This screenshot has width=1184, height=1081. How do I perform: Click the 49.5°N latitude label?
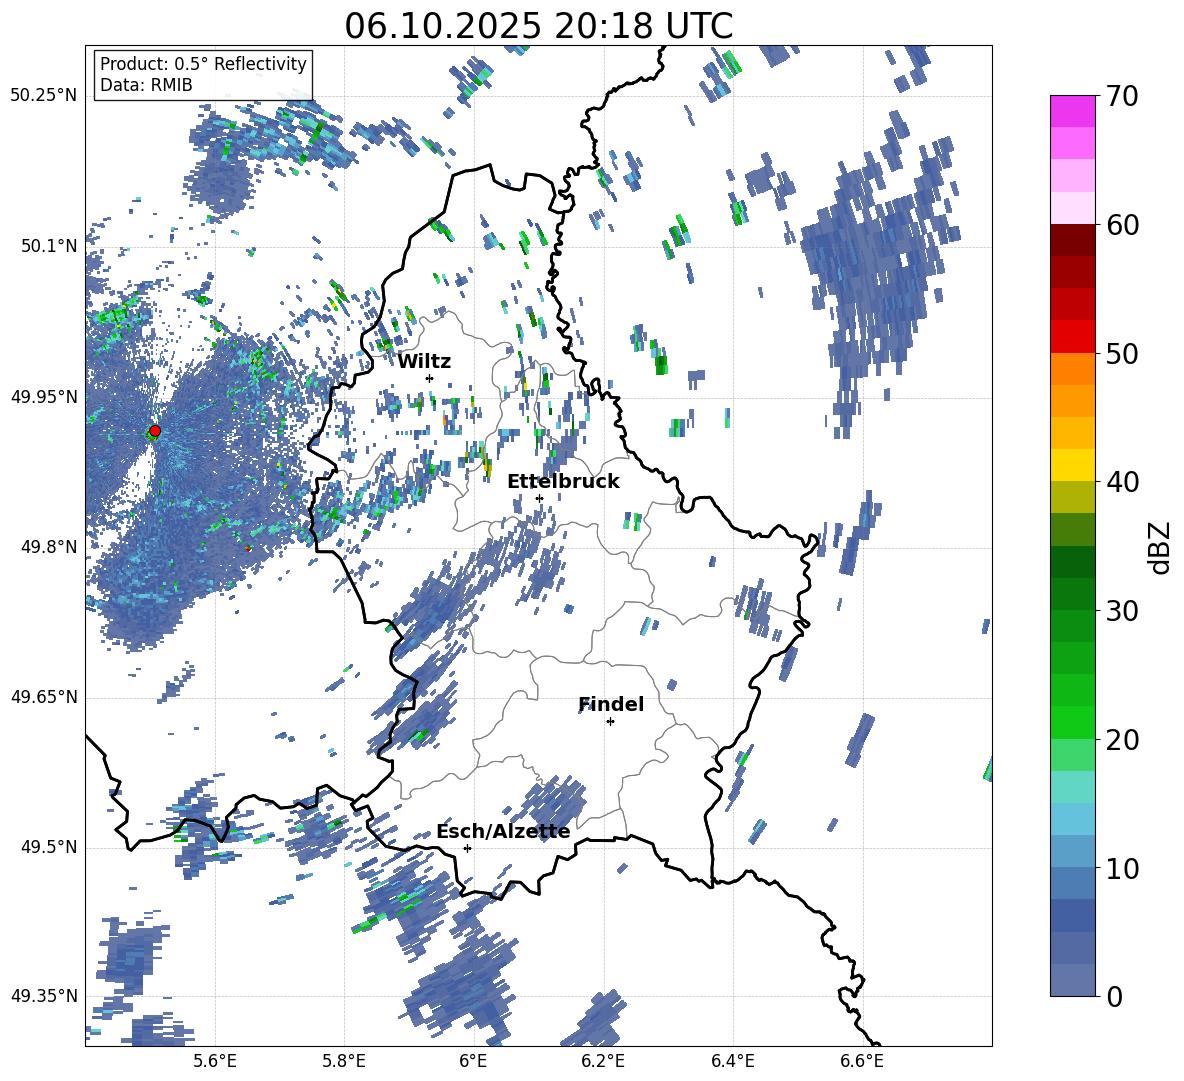[x=49, y=847]
